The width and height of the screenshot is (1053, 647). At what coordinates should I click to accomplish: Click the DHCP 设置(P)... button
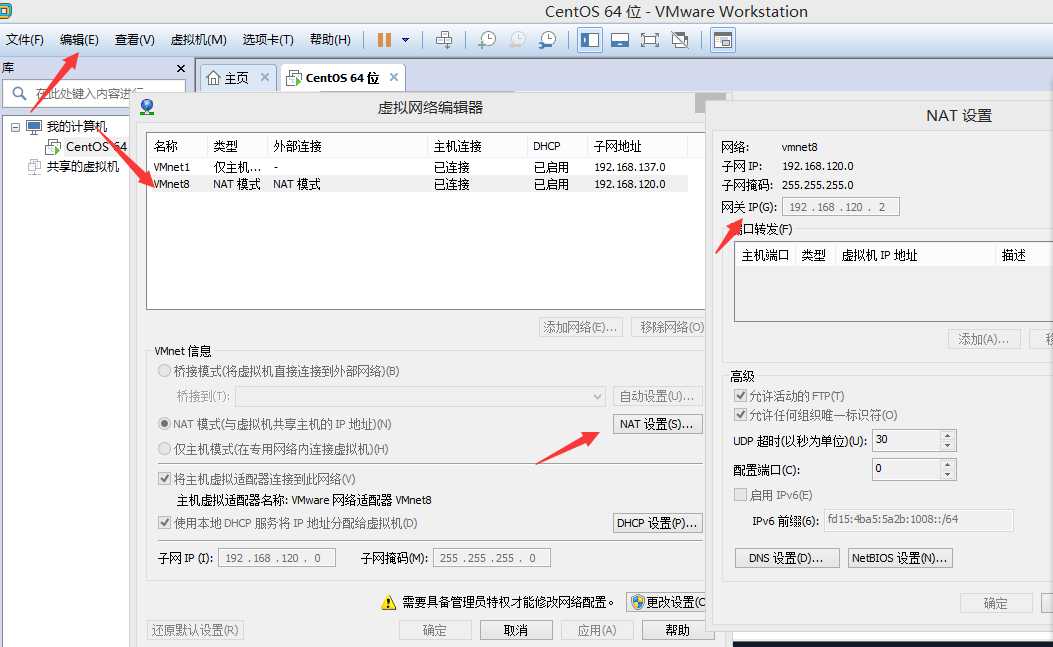point(657,523)
